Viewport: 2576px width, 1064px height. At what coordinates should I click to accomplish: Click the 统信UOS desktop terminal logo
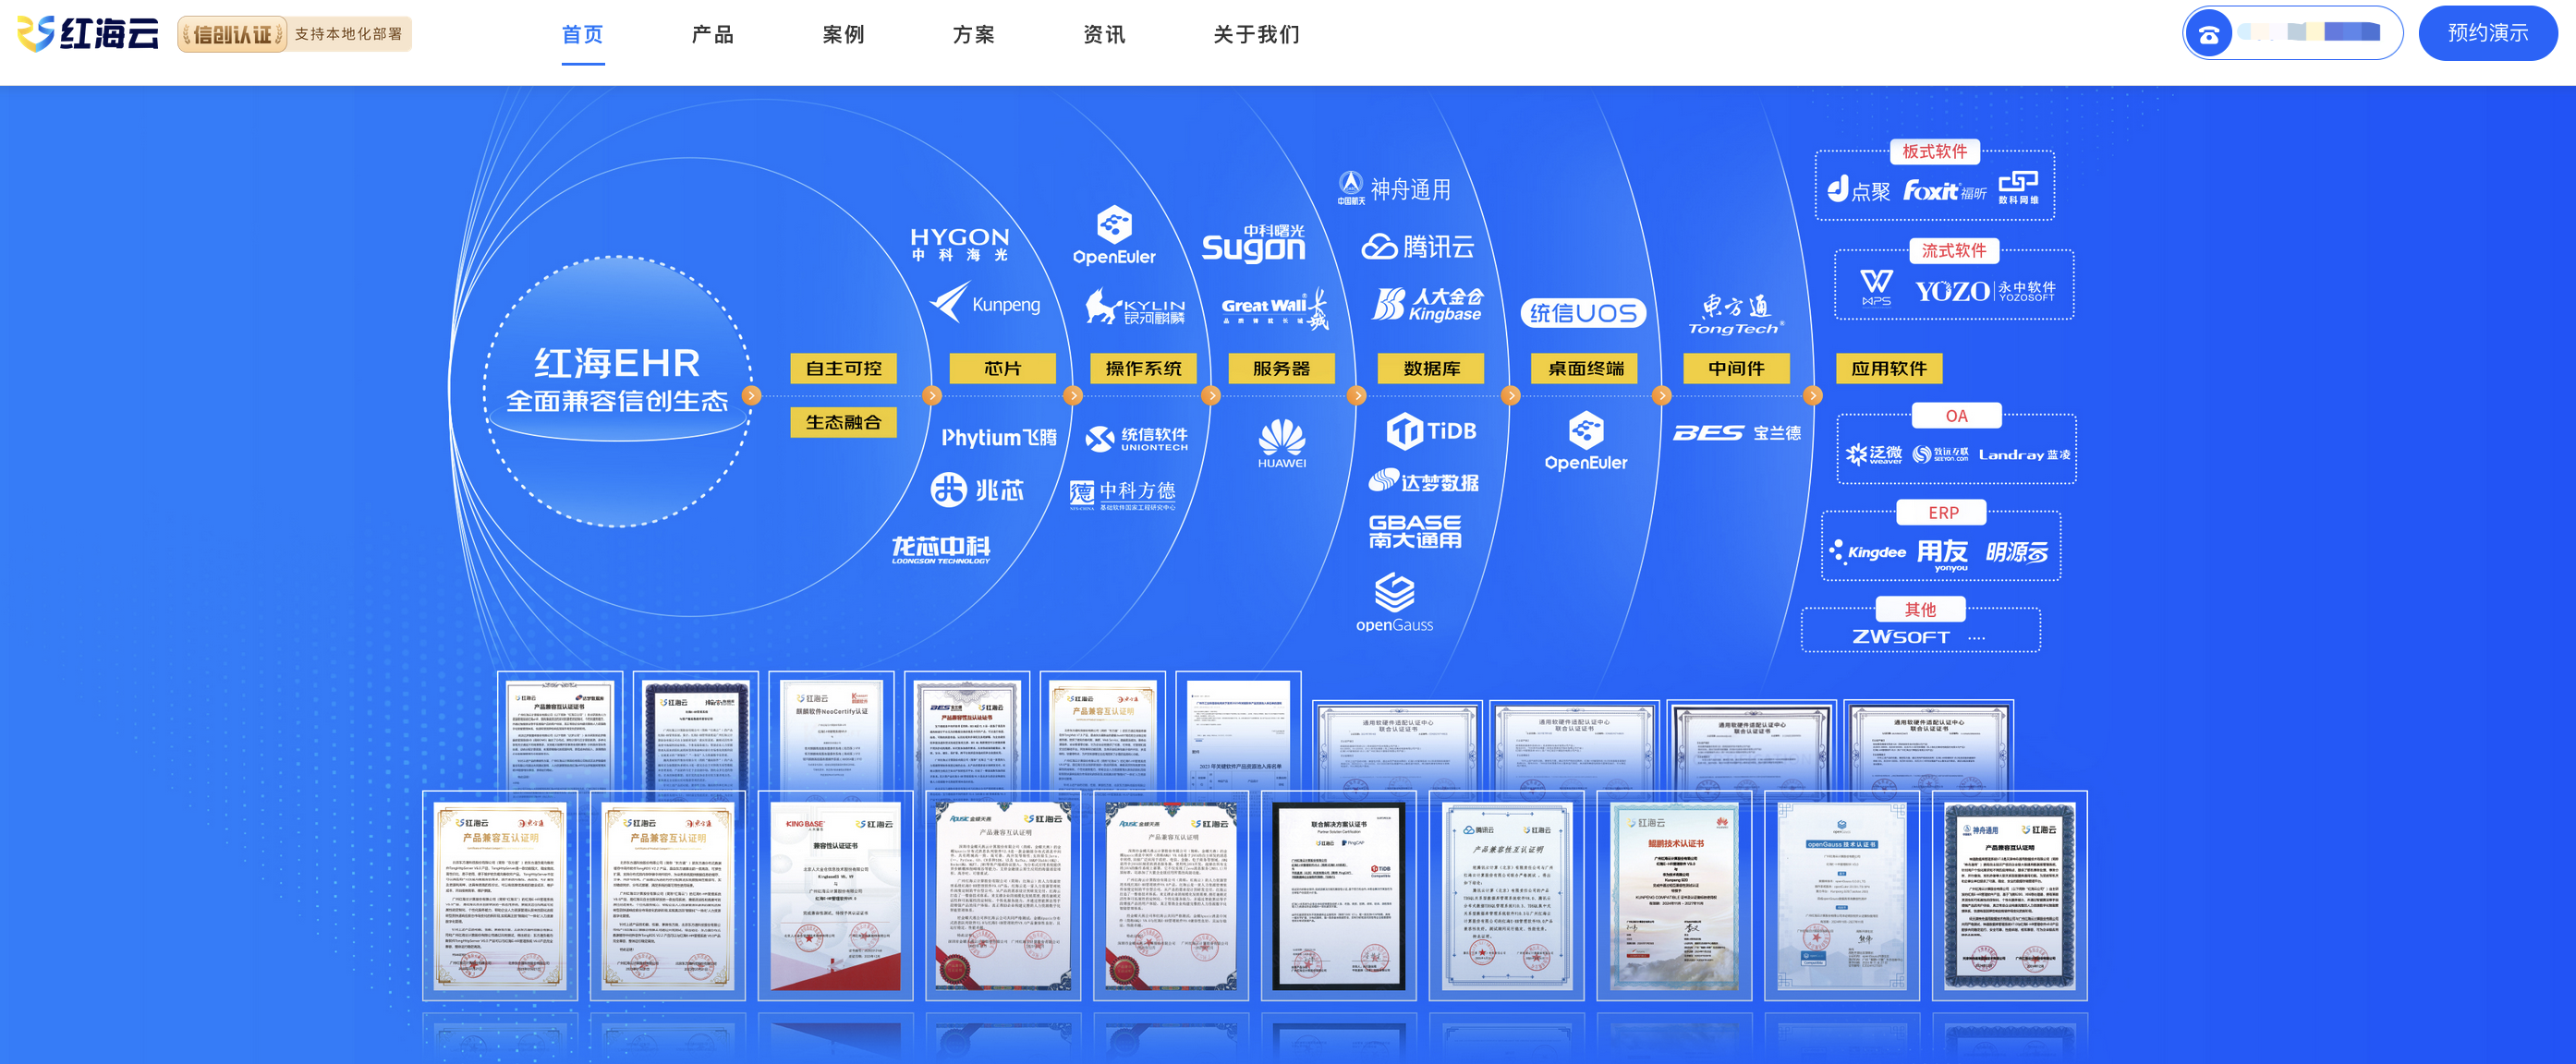point(1583,313)
